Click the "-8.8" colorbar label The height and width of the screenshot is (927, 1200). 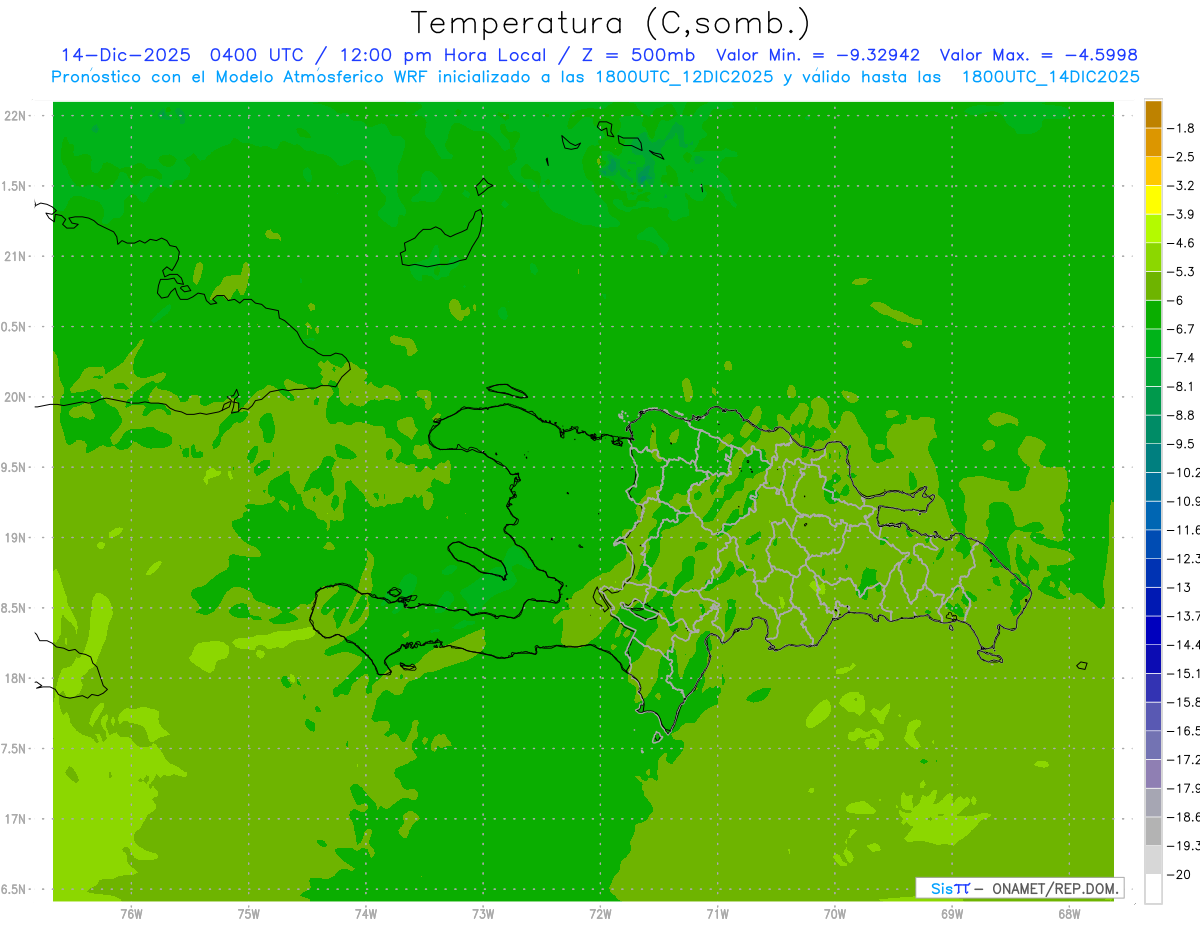pyautogui.click(x=1181, y=415)
